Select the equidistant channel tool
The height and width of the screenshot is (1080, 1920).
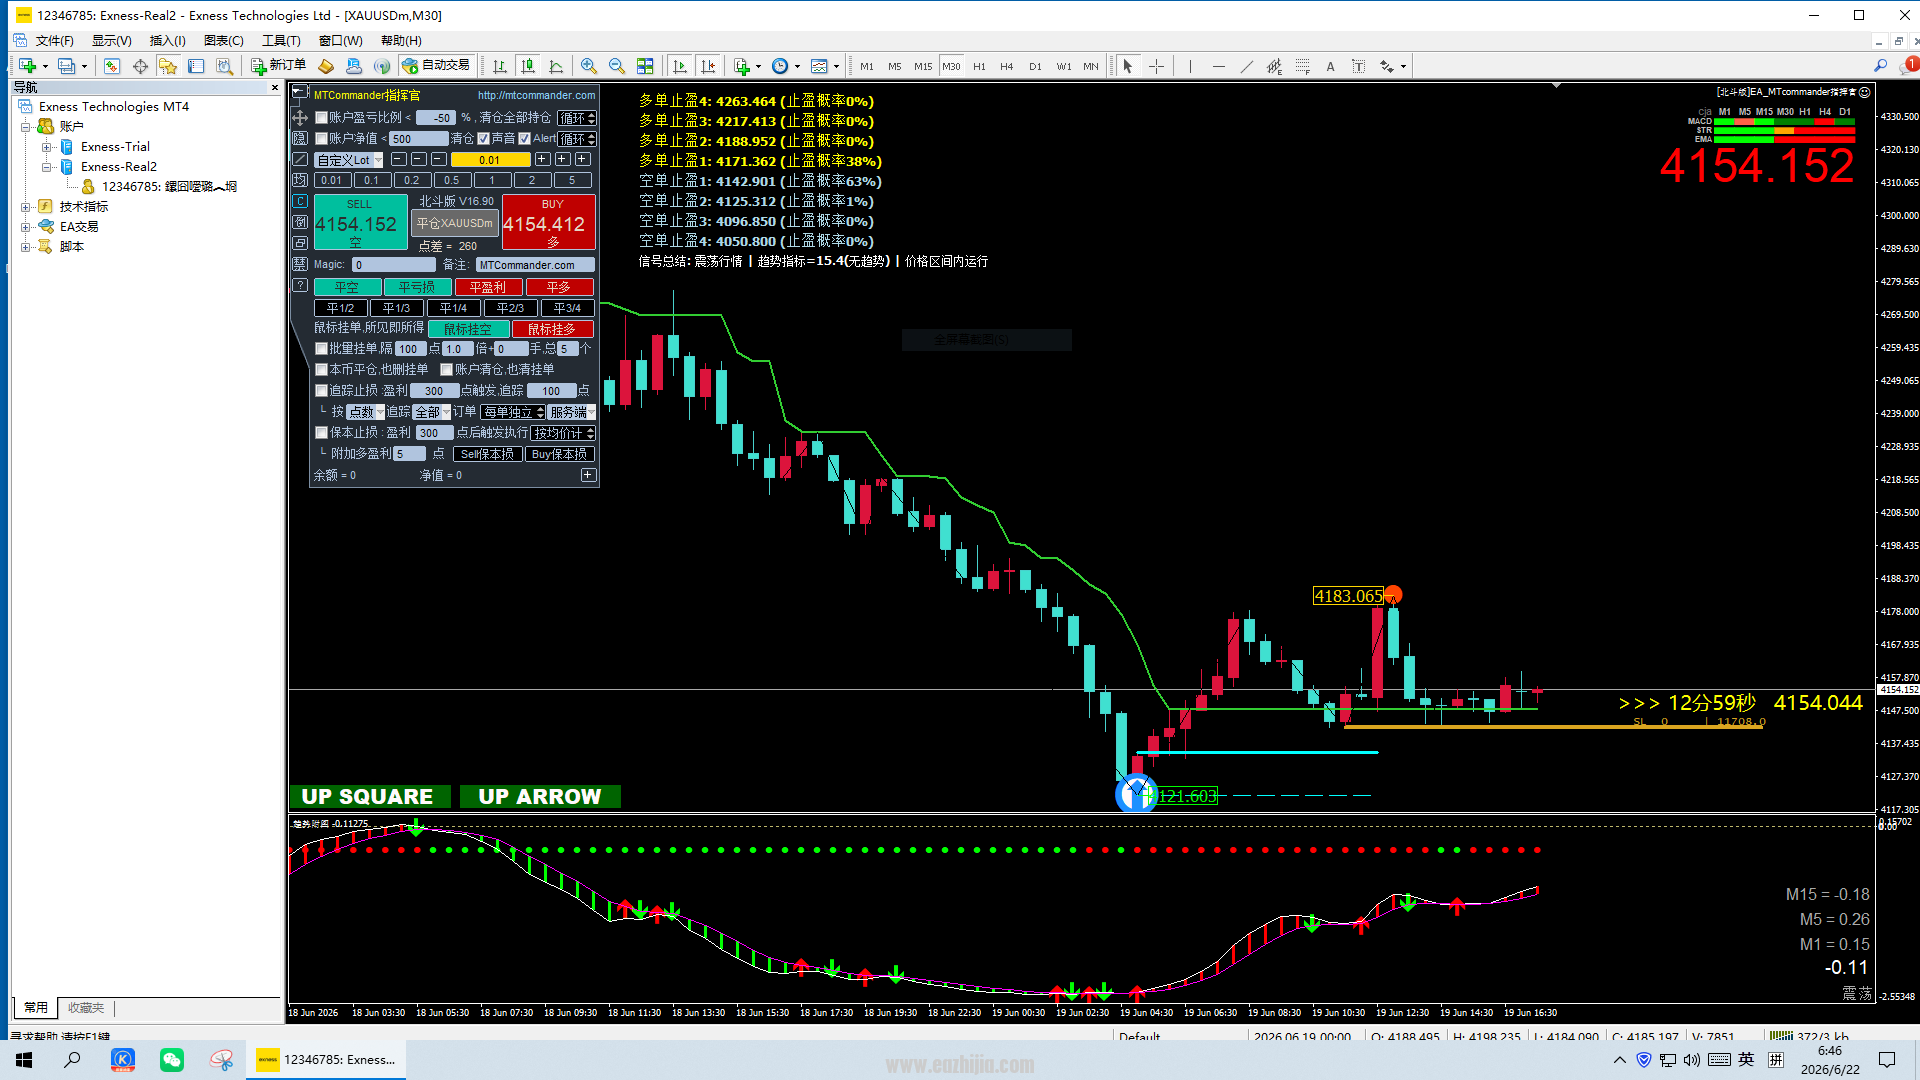1274,66
